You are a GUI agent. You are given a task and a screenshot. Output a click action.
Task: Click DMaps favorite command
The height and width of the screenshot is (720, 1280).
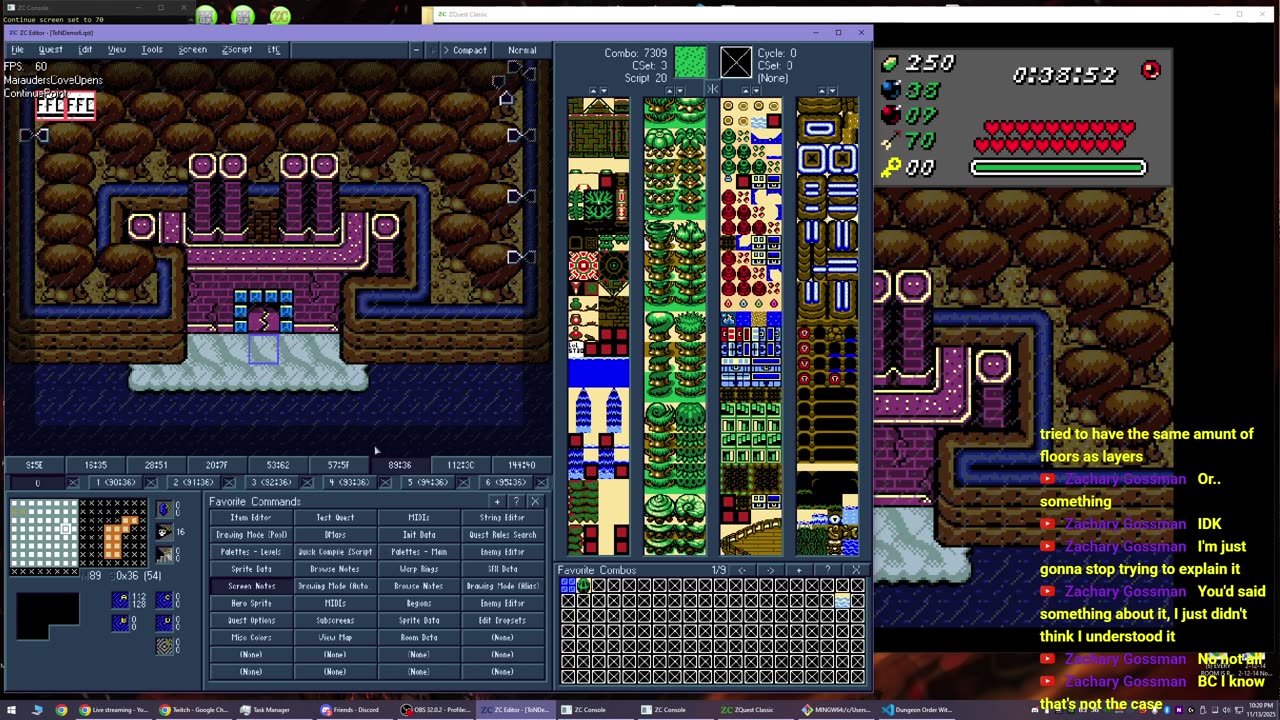[335, 535]
